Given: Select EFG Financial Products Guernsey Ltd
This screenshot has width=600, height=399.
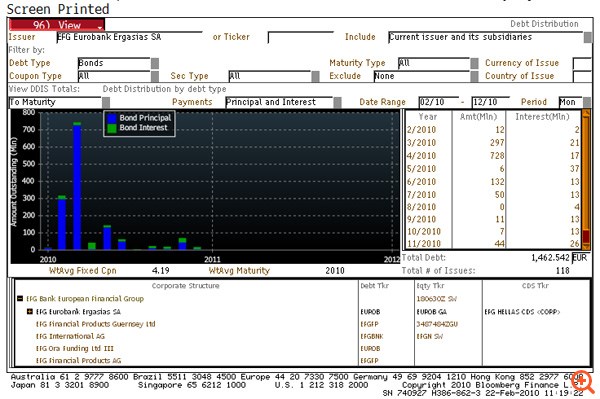Looking at the screenshot, I should [96, 324].
